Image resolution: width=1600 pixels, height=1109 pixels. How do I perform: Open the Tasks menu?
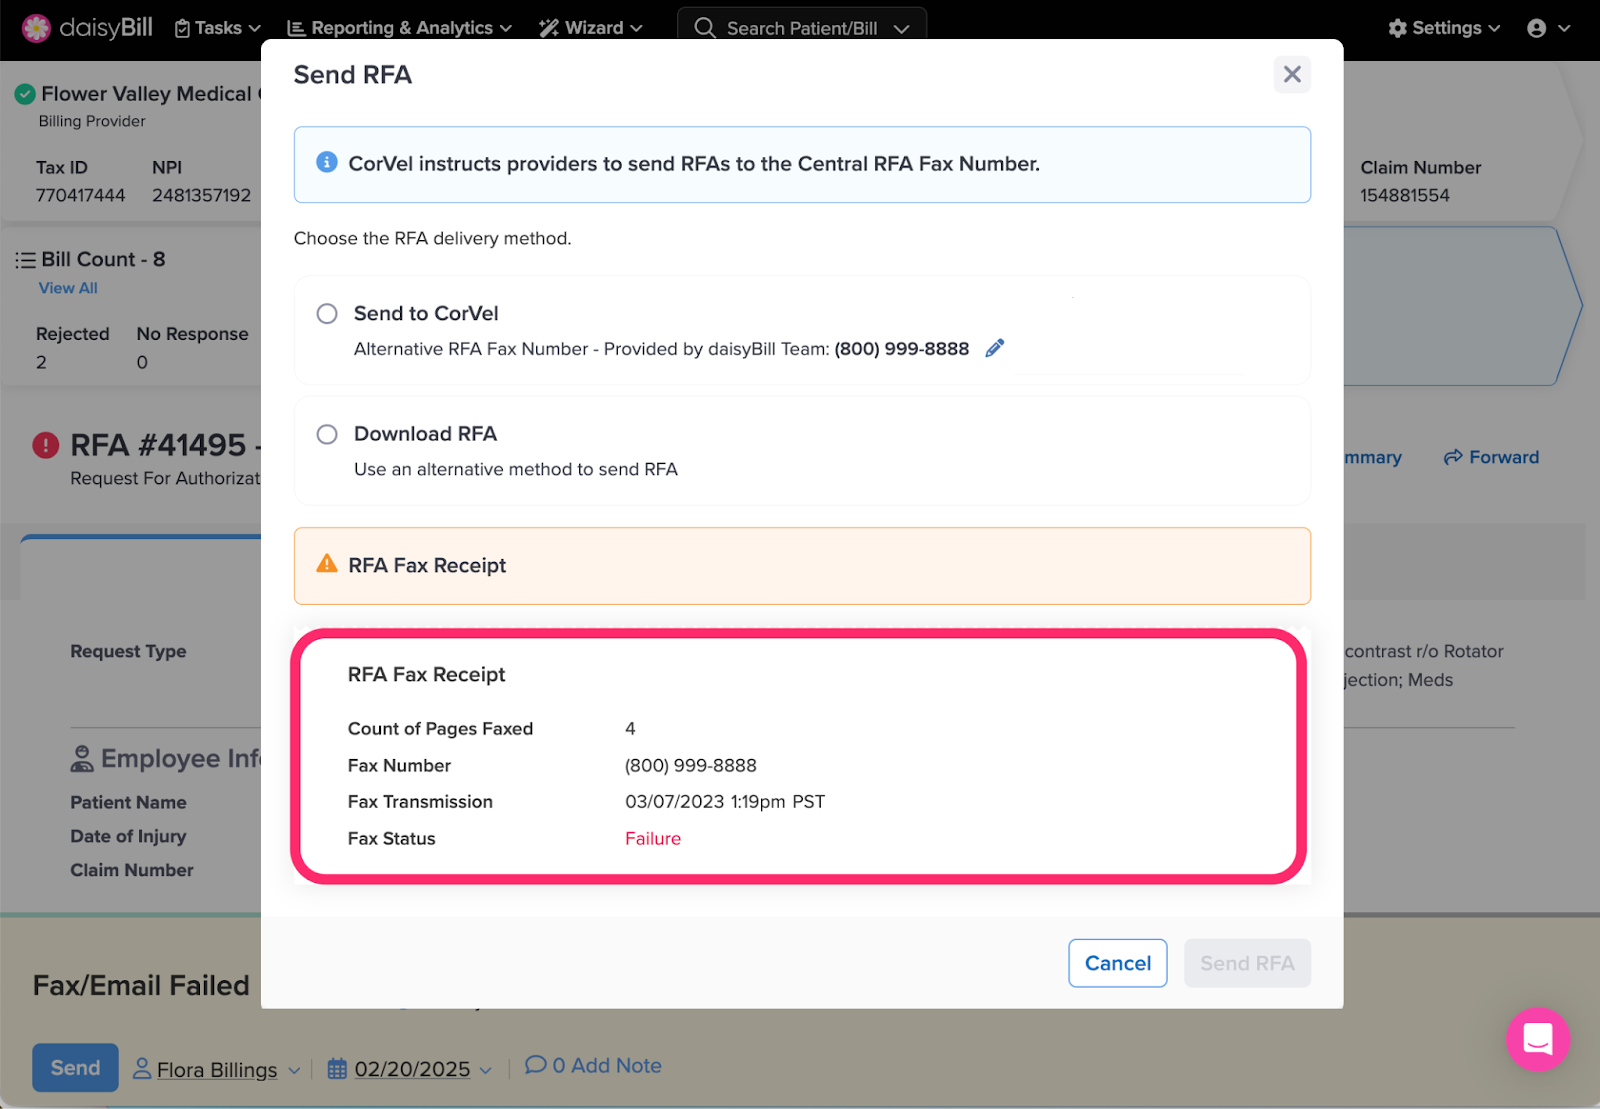click(218, 28)
